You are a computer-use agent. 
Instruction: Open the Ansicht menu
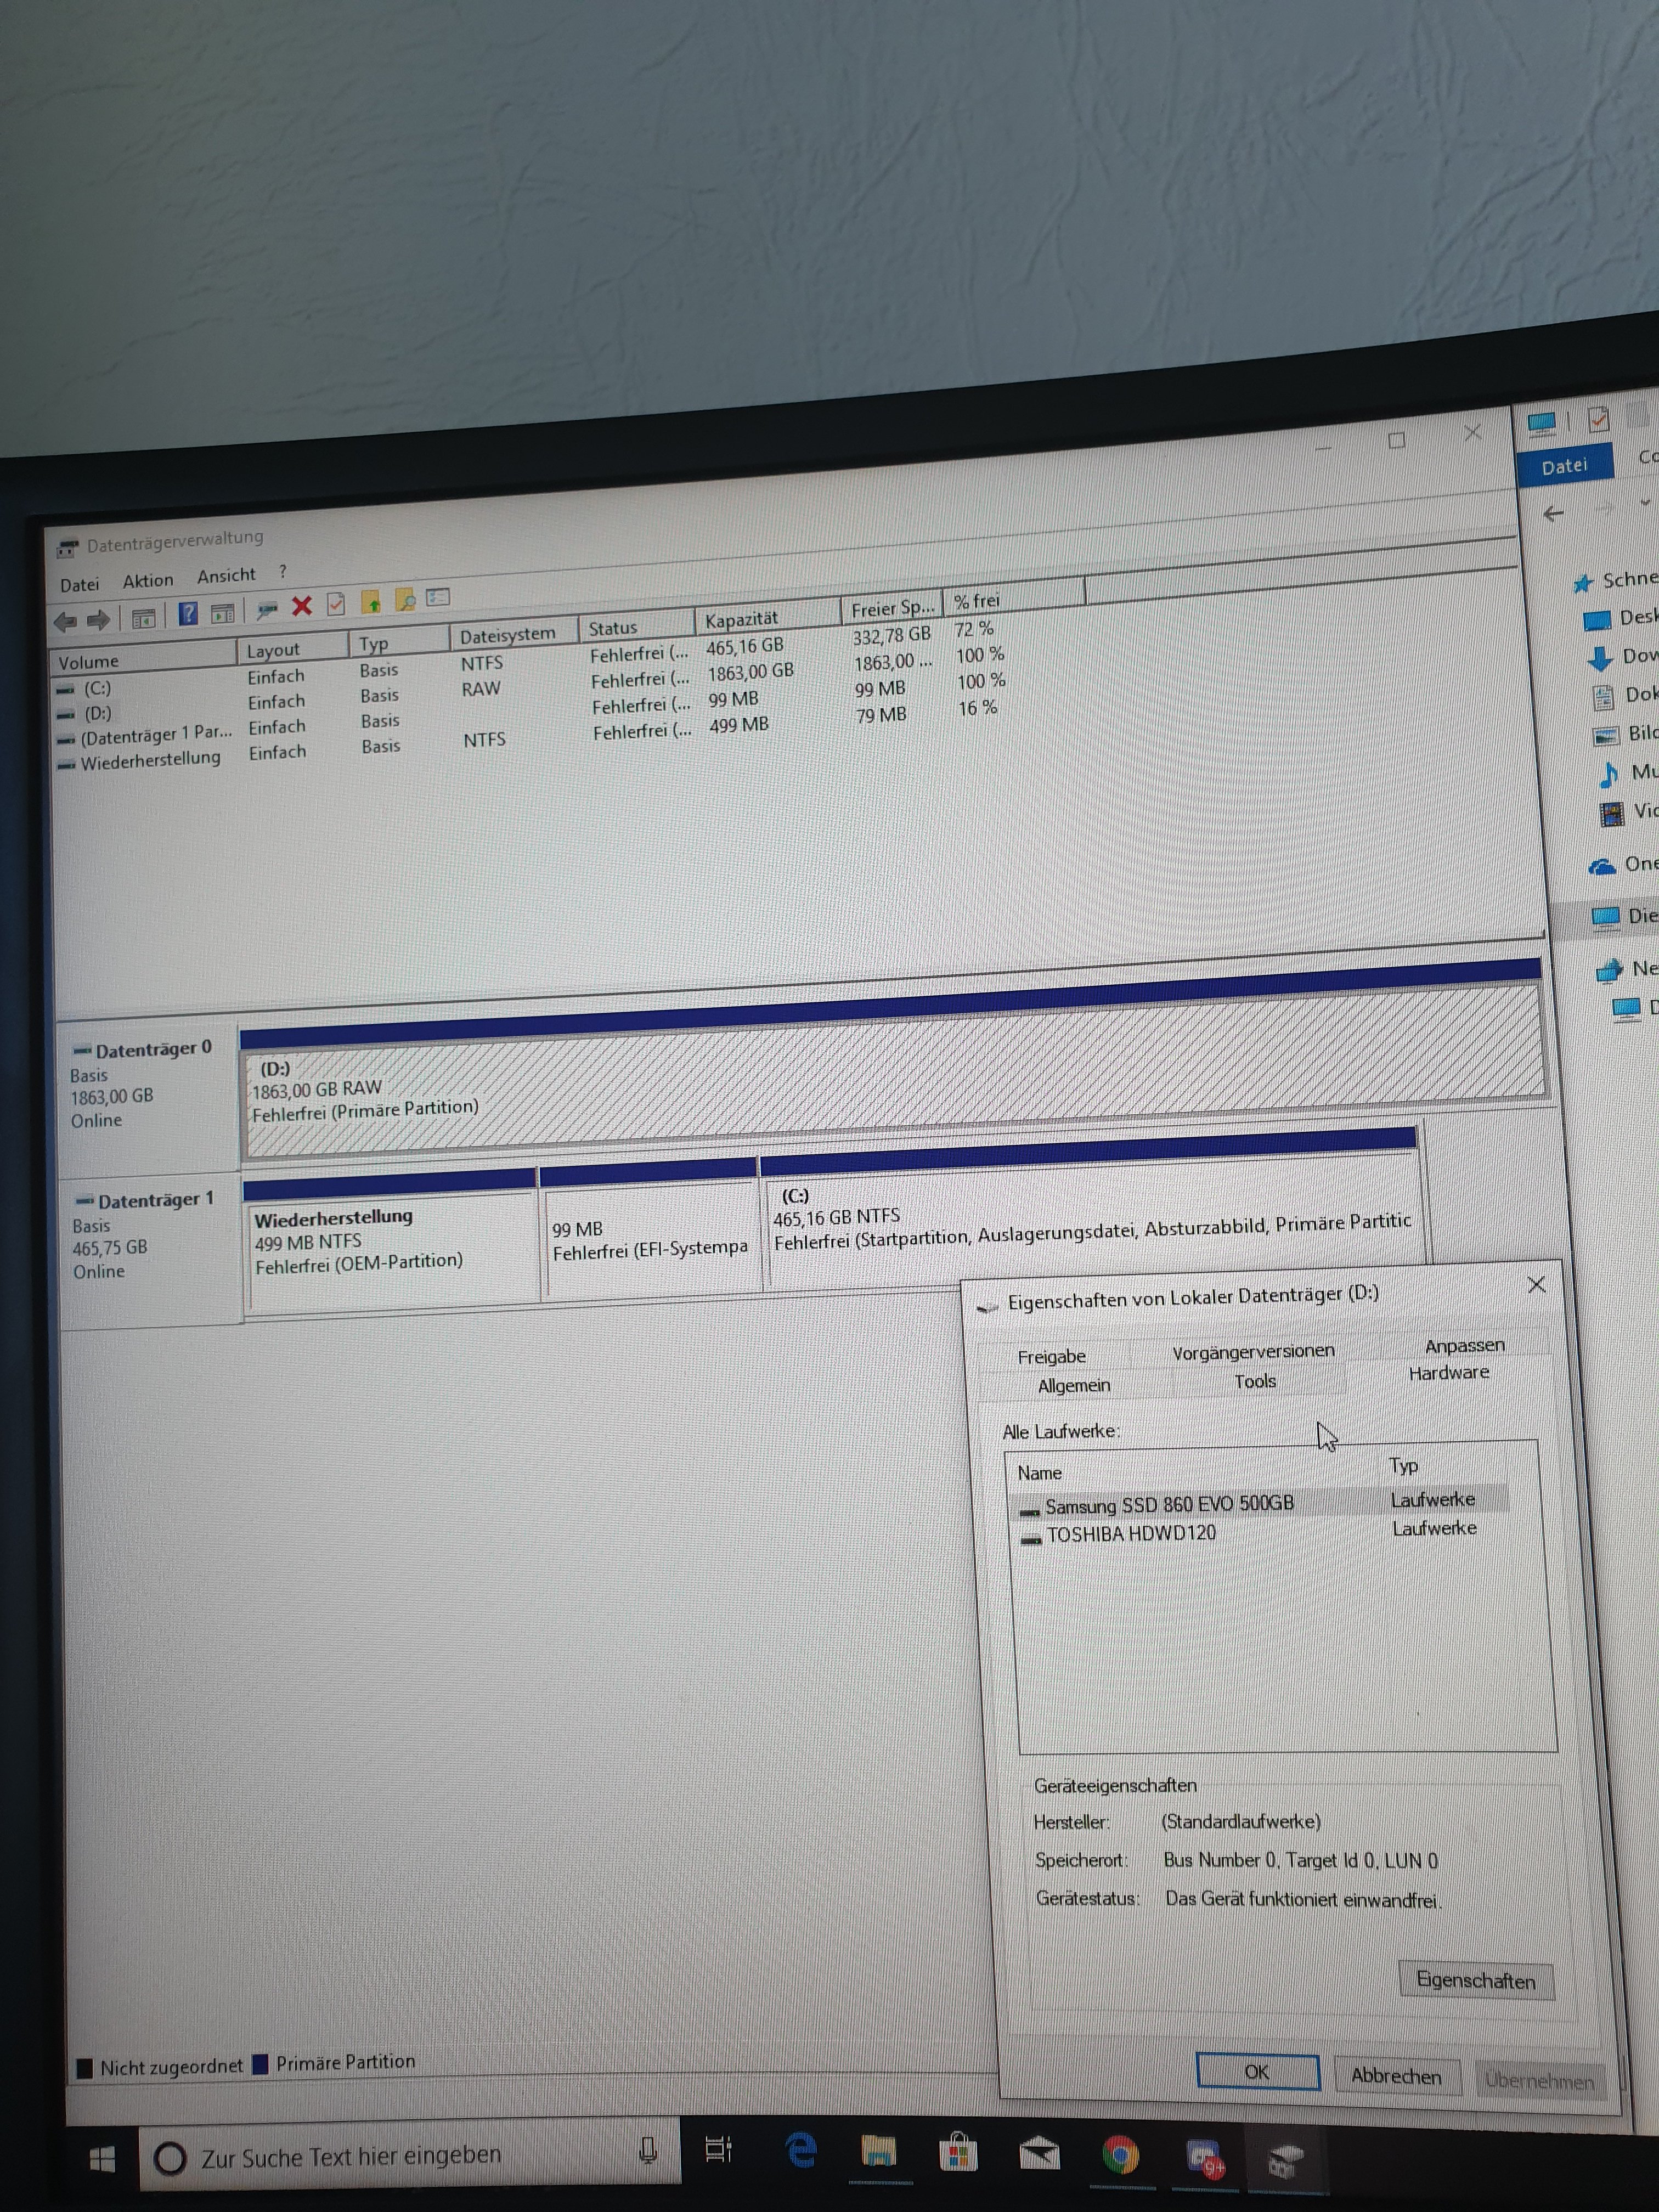(x=226, y=576)
